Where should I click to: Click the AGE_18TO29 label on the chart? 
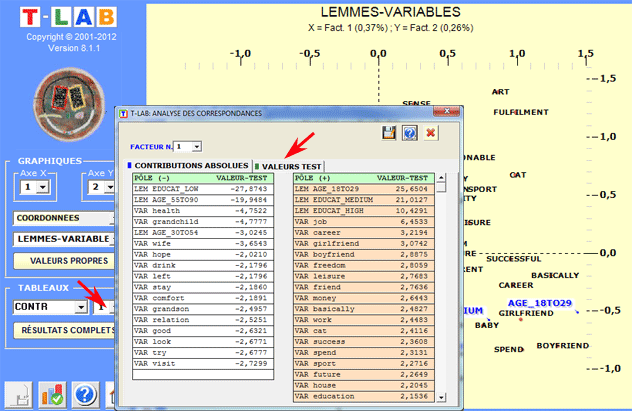pyautogui.click(x=540, y=303)
